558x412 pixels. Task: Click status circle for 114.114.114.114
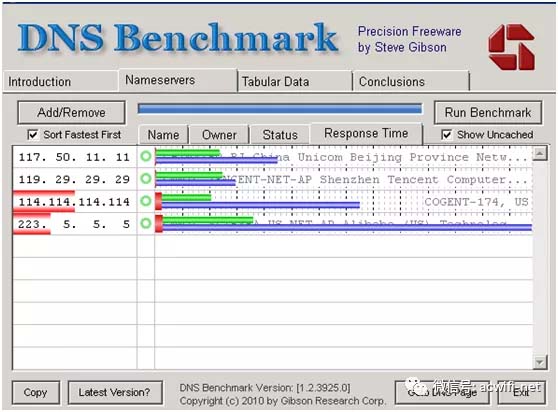tap(146, 201)
